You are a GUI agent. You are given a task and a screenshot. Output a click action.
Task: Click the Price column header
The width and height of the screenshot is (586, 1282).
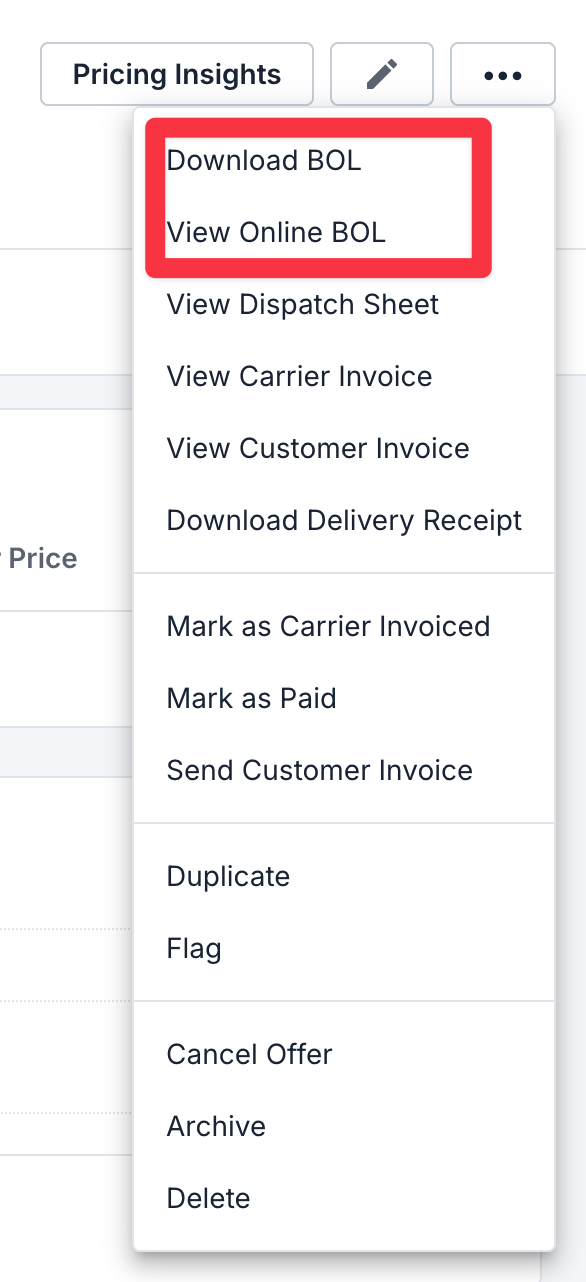[40, 558]
